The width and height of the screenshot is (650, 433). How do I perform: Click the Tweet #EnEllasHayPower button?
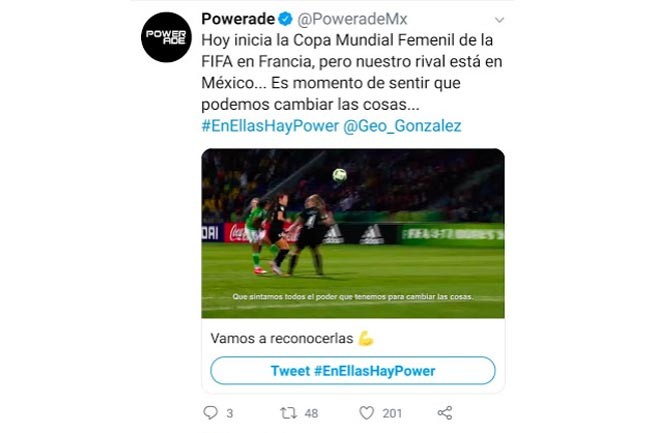point(353,370)
